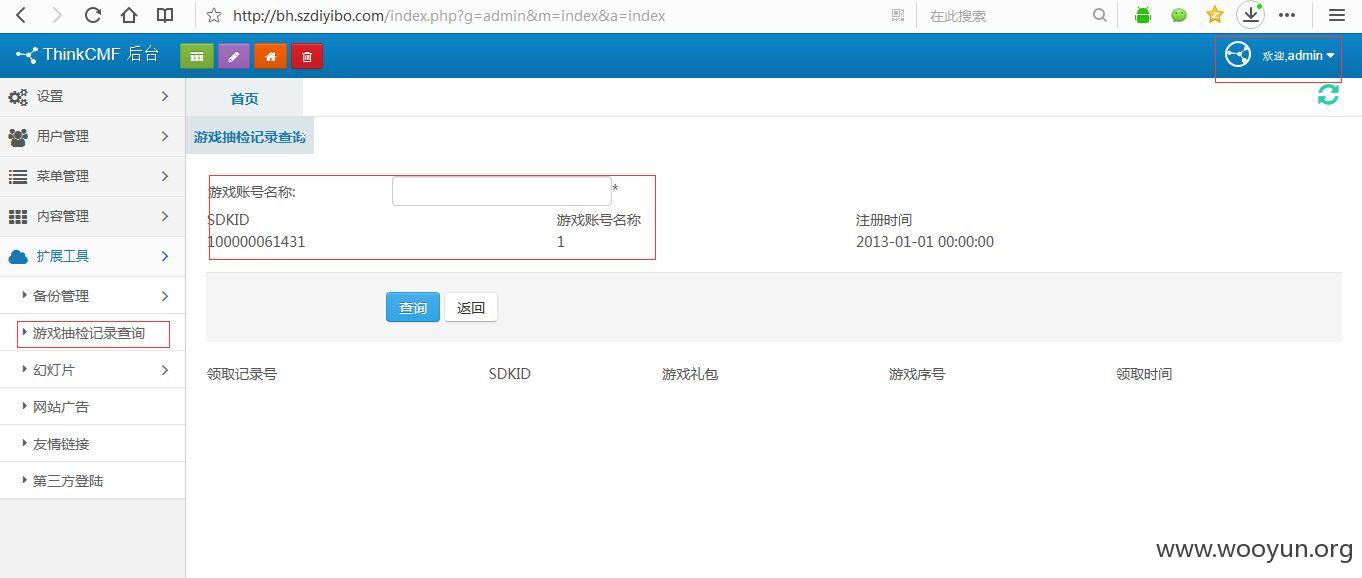Click the 领取时间 column header
Screen dimensions: 1362x578
tap(1144, 374)
